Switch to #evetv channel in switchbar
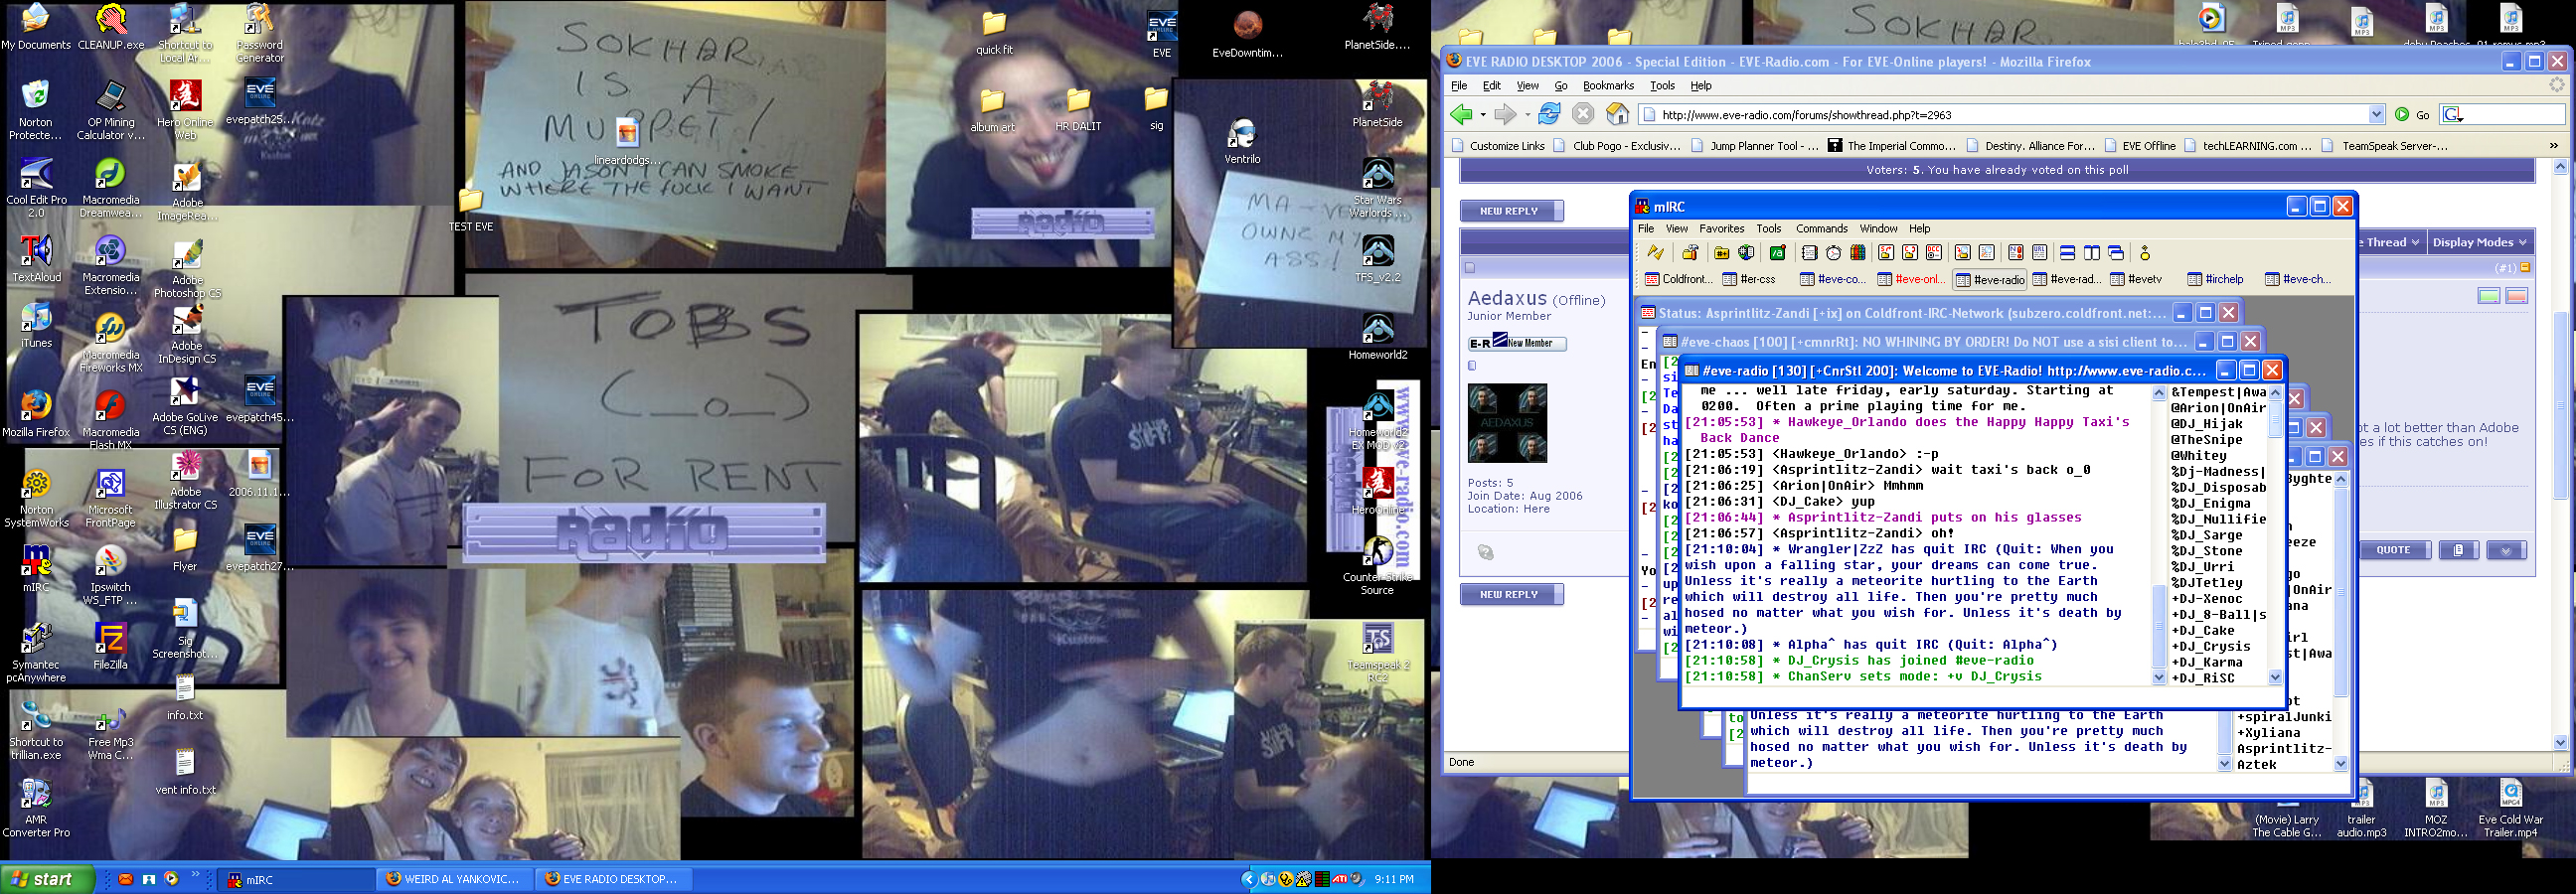2576x894 pixels. pos(2136,280)
